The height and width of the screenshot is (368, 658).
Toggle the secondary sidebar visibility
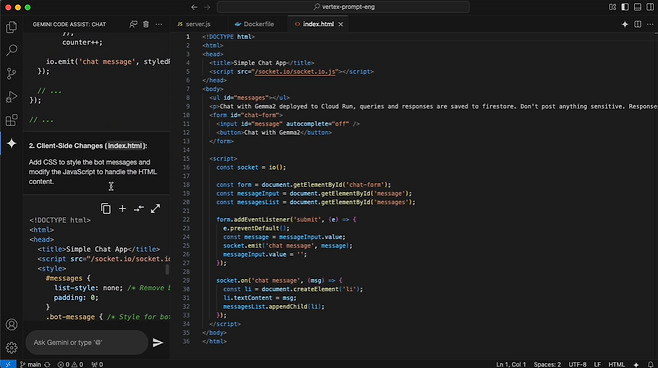(650, 7)
